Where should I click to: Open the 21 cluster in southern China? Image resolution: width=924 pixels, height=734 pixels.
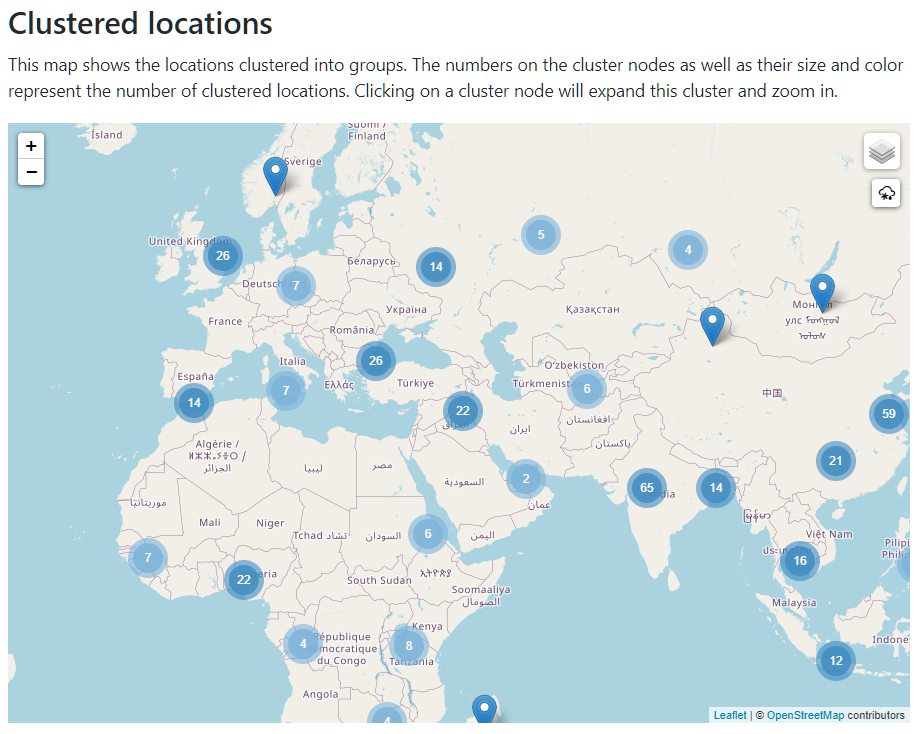835,461
